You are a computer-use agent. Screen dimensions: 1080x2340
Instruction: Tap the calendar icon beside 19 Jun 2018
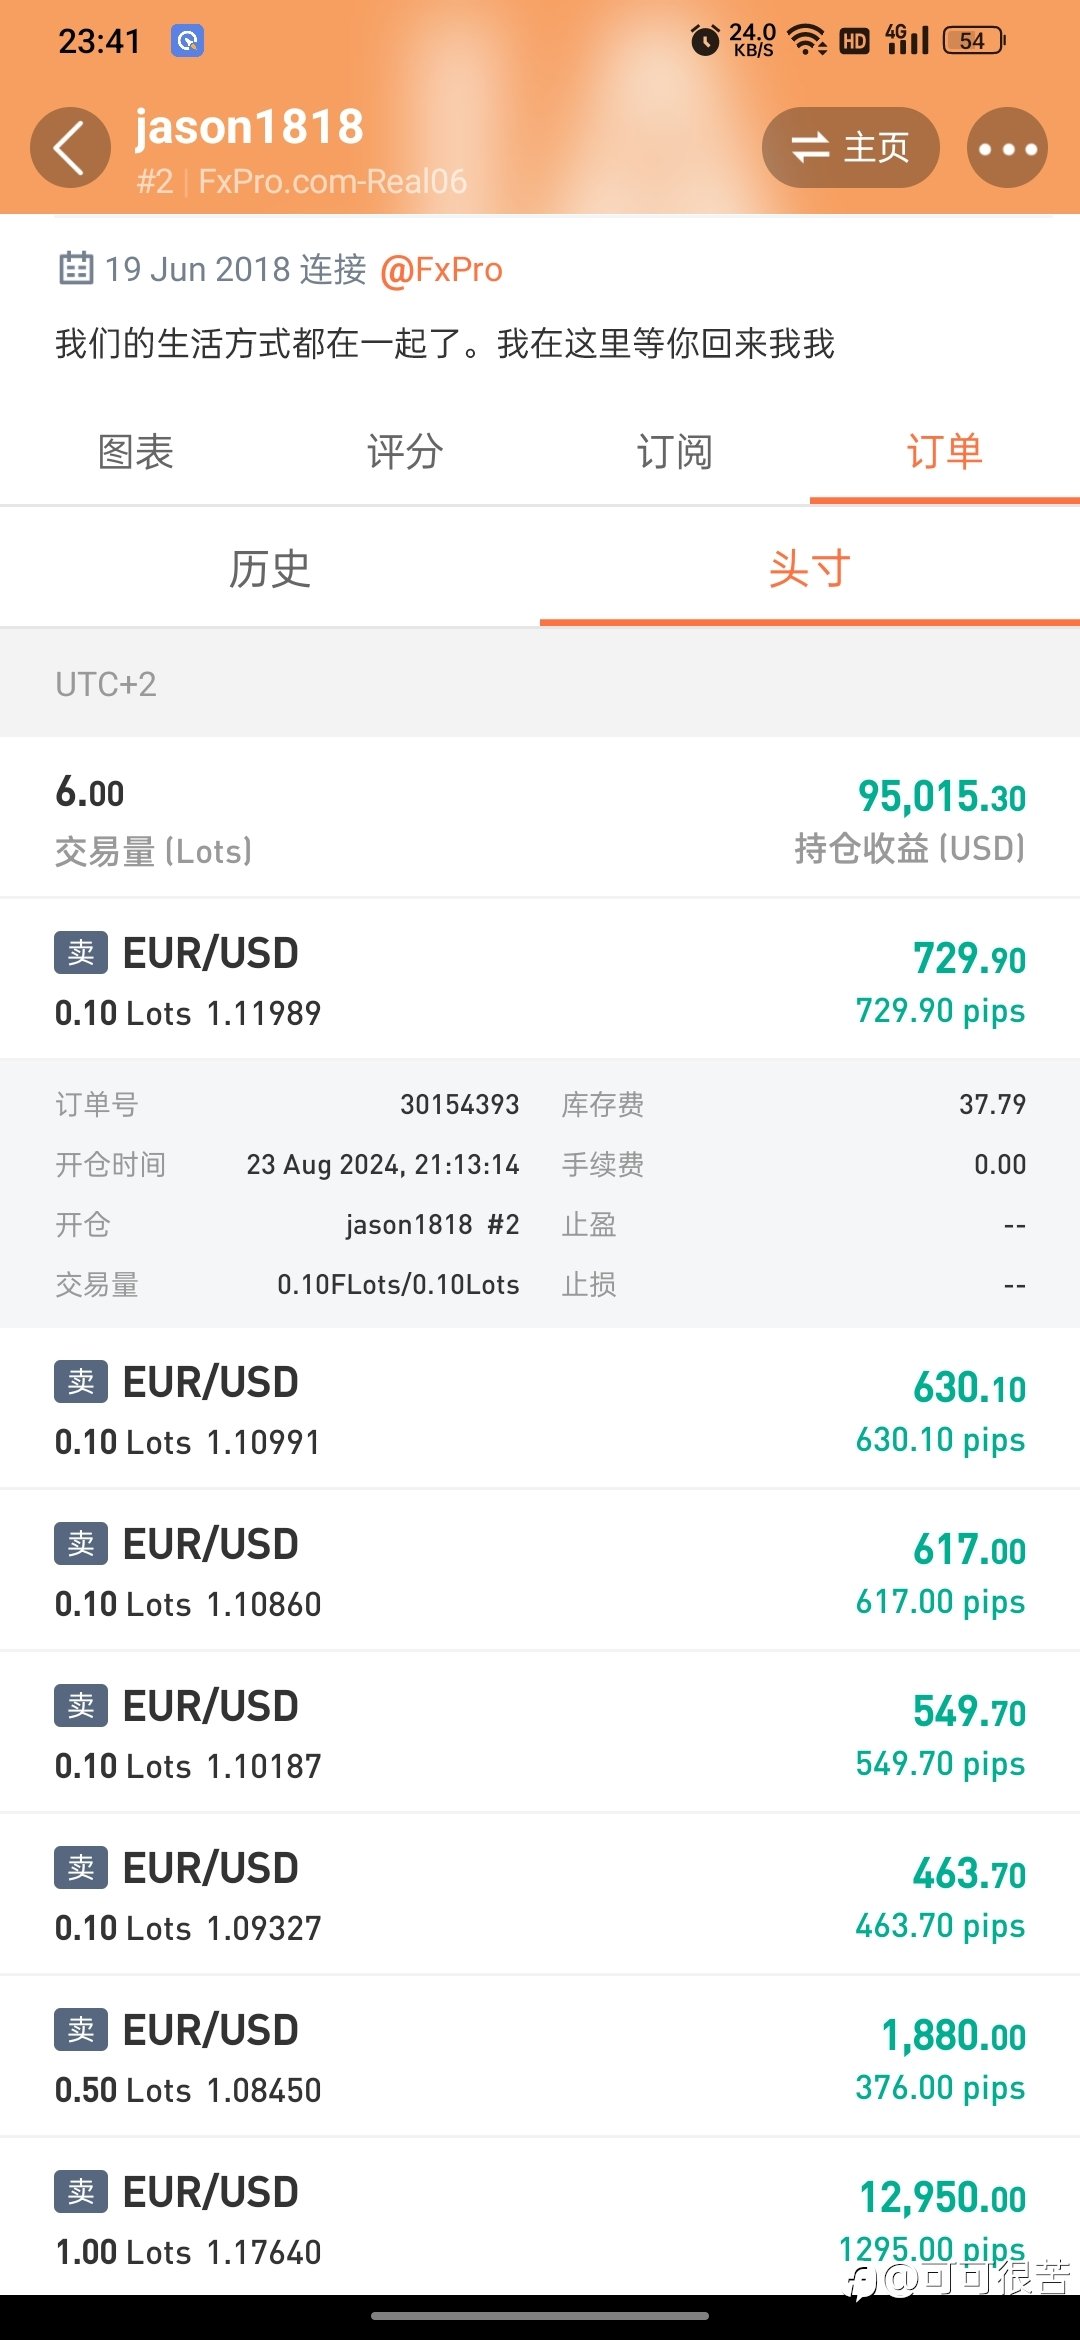[x=76, y=268]
